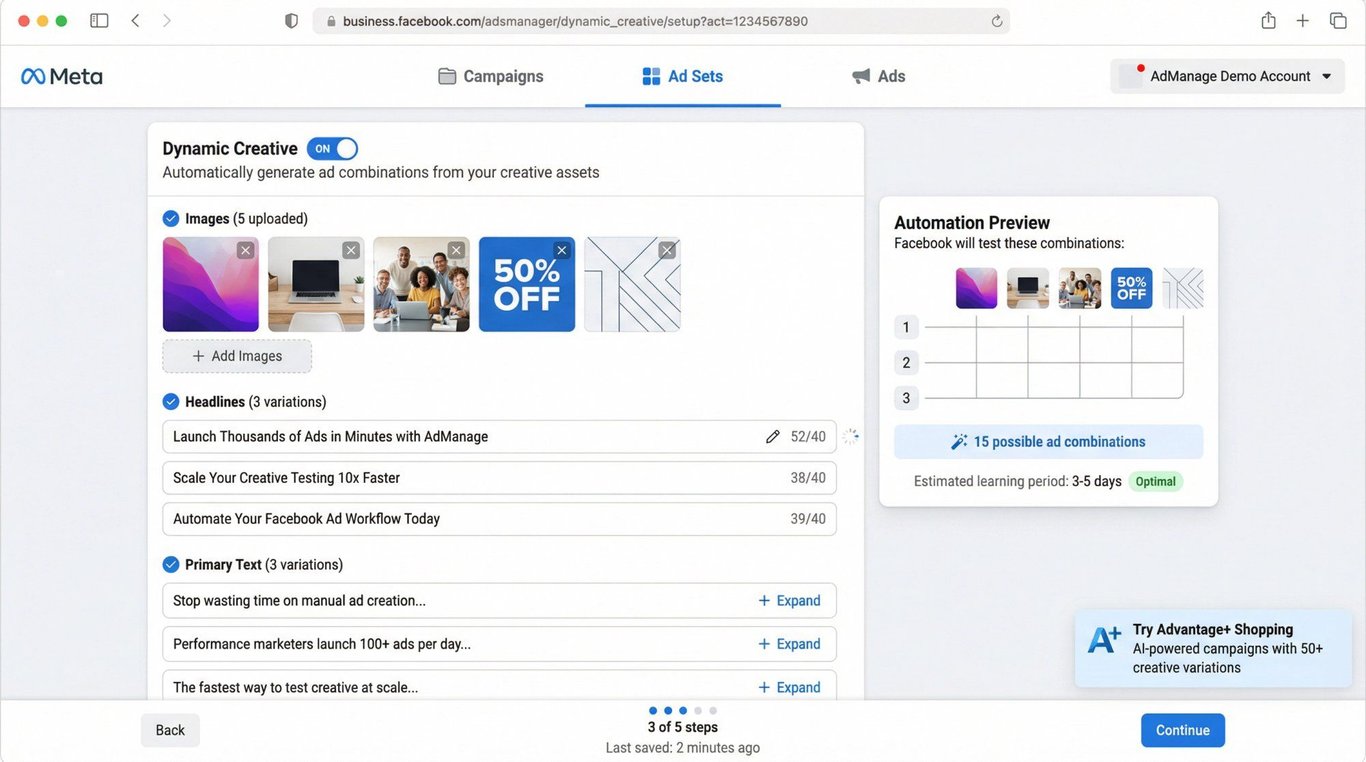Click the team photo in Automation Preview
Image resolution: width=1366 pixels, height=762 pixels.
coord(1080,288)
